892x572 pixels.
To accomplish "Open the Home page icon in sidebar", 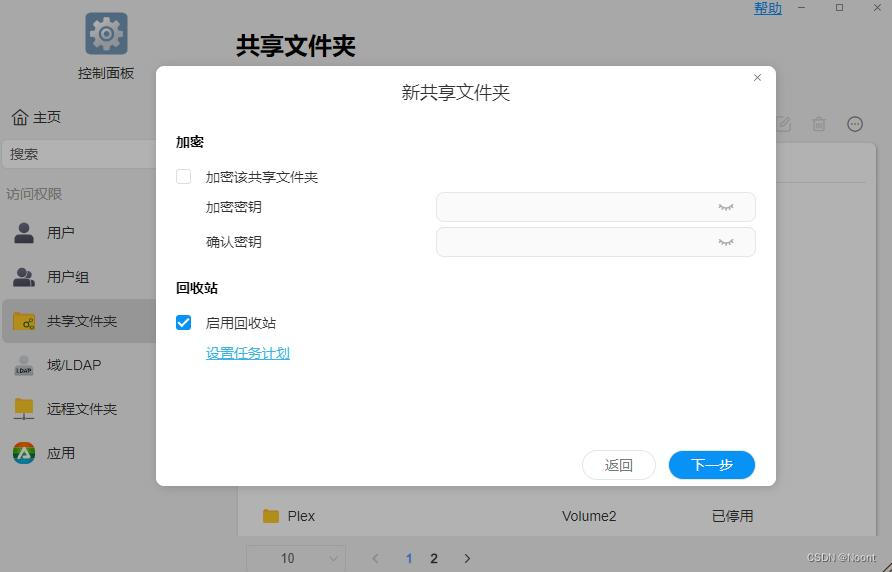I will 20,118.
